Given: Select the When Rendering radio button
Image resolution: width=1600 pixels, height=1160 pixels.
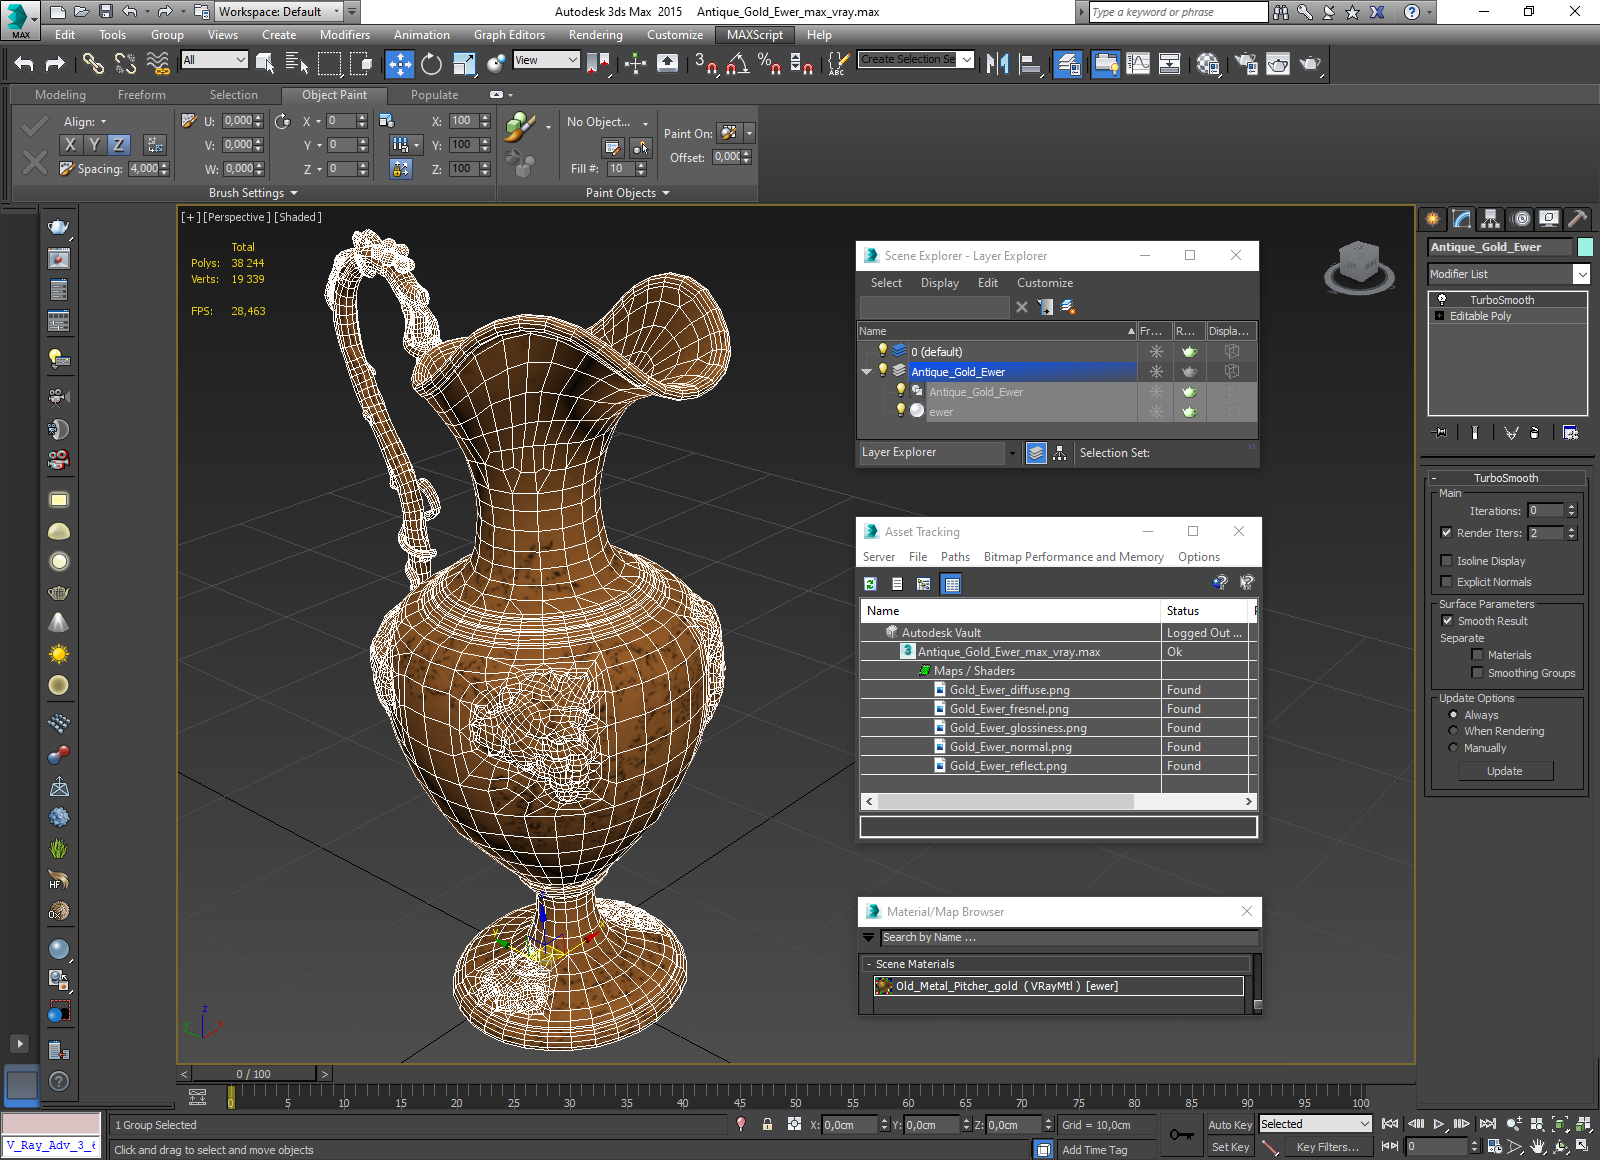Looking at the screenshot, I should tap(1453, 731).
